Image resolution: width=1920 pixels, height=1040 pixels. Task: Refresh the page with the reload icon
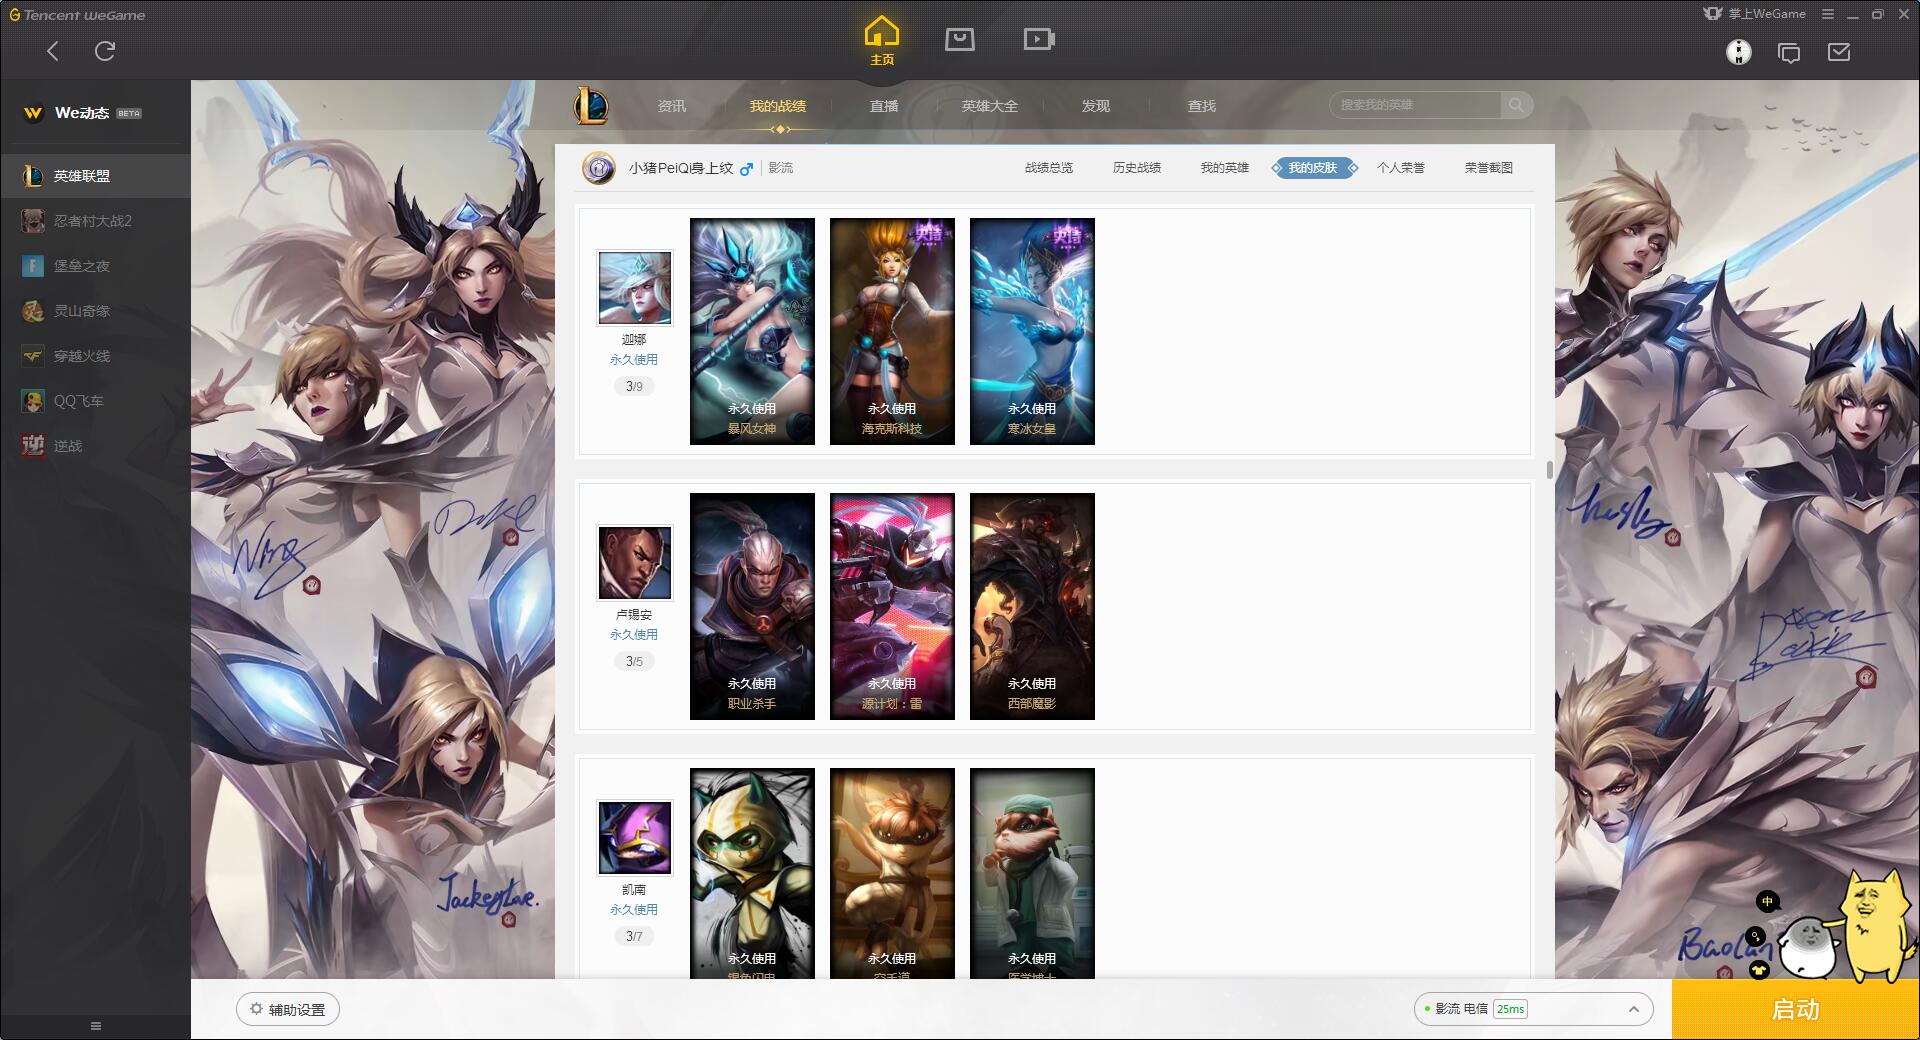click(x=105, y=51)
